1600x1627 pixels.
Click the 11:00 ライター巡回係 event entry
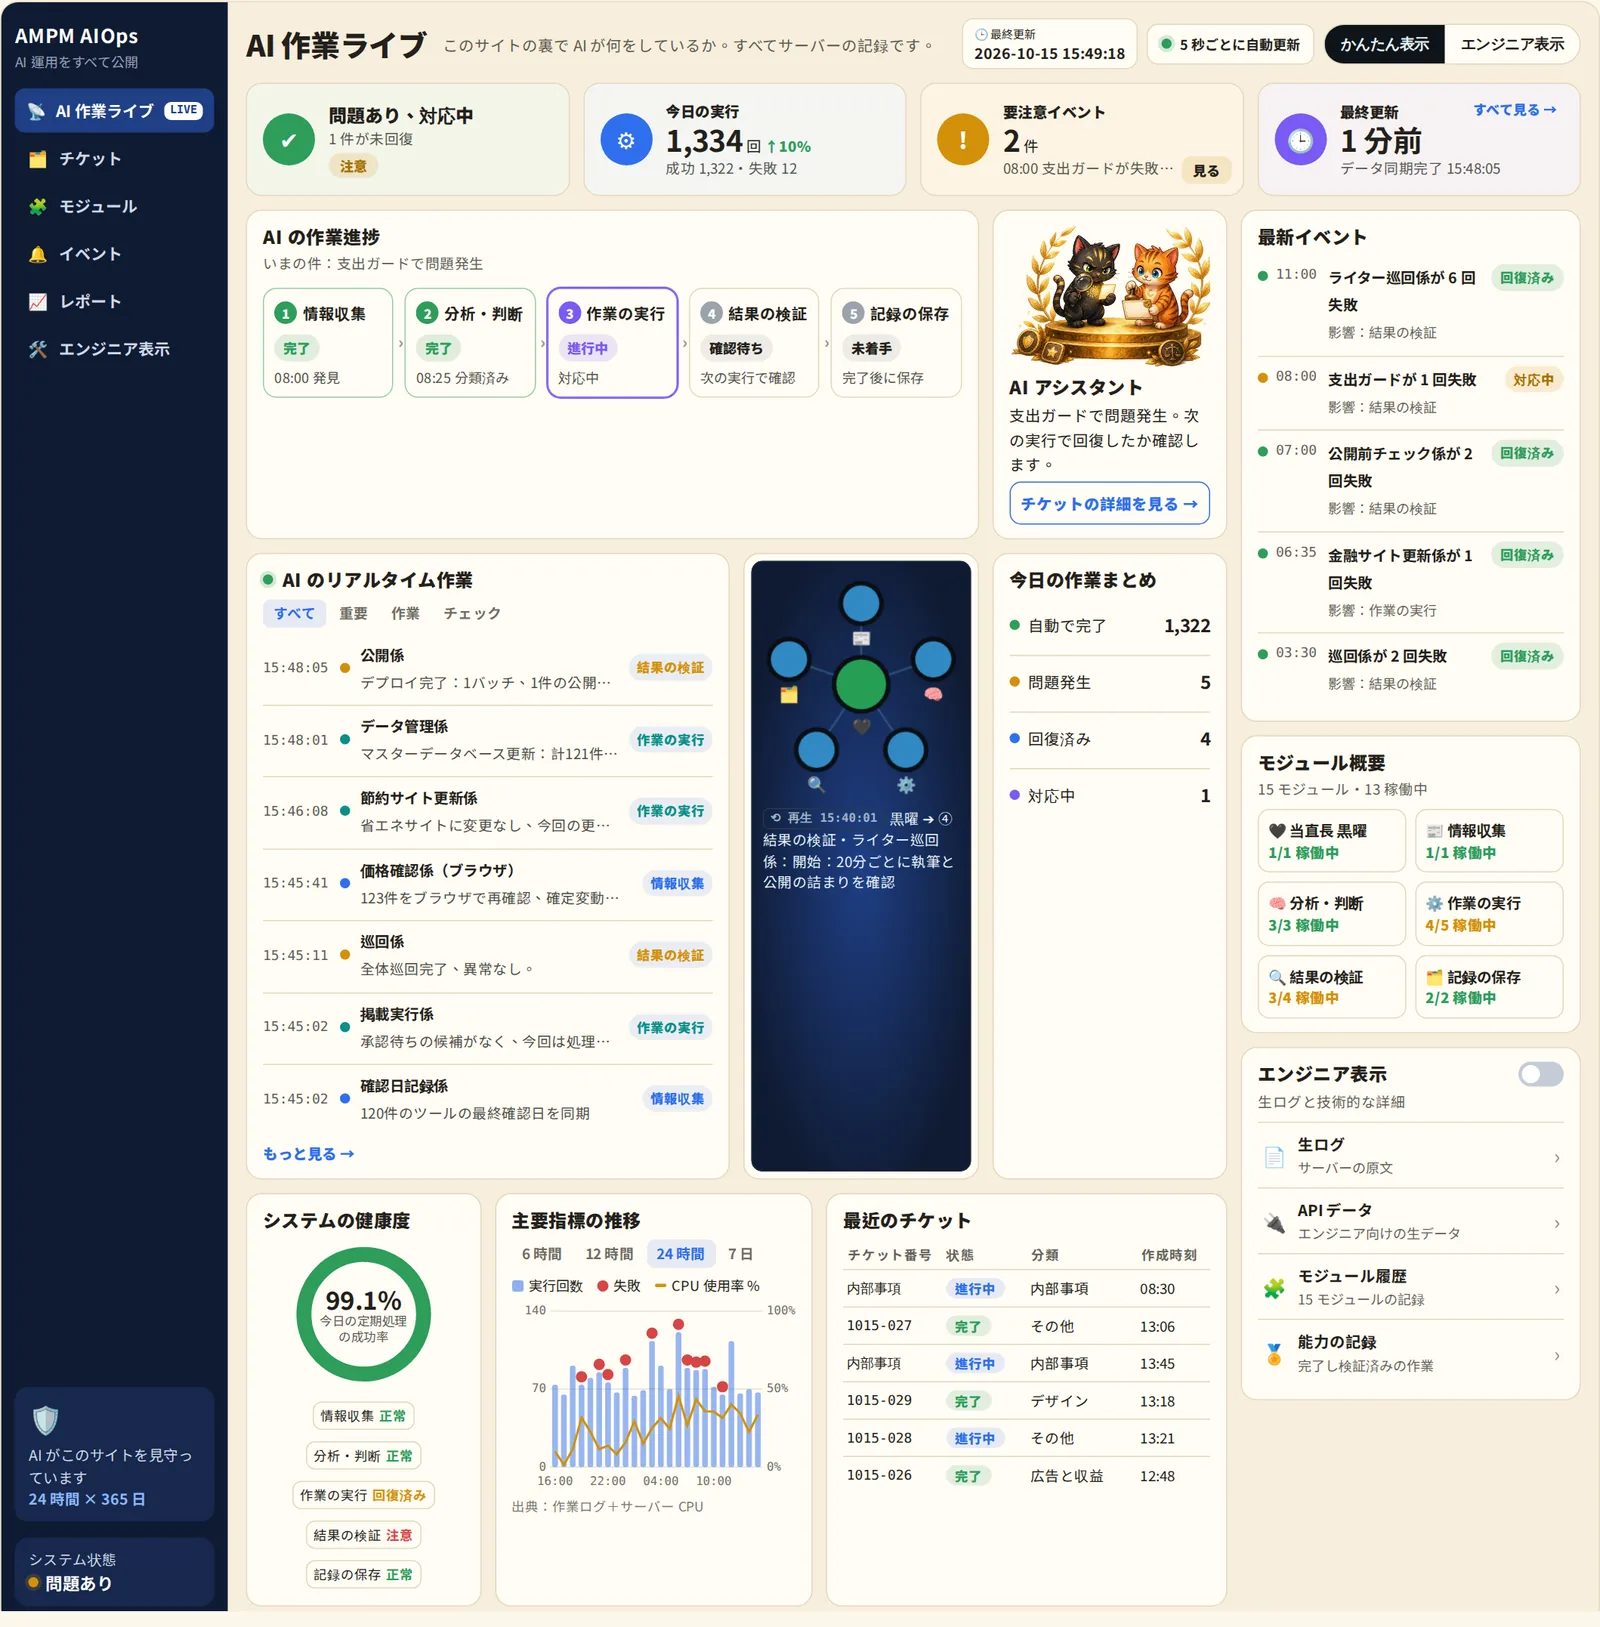click(x=1410, y=305)
